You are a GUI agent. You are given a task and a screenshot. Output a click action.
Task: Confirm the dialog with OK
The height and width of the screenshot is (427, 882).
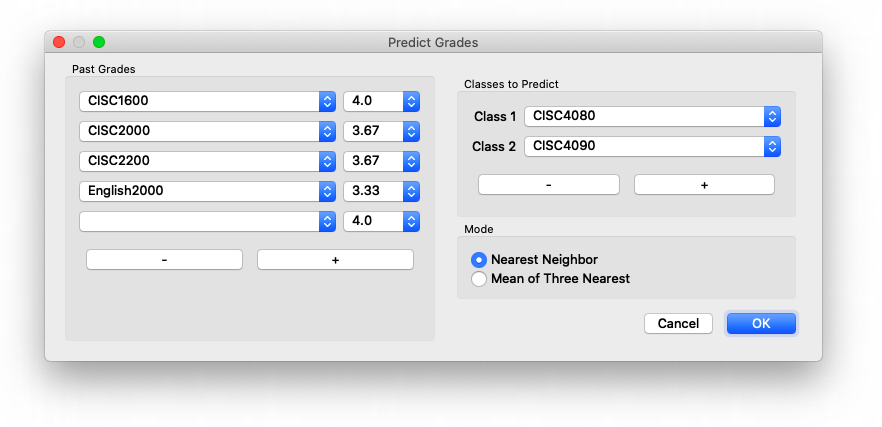[x=761, y=324]
